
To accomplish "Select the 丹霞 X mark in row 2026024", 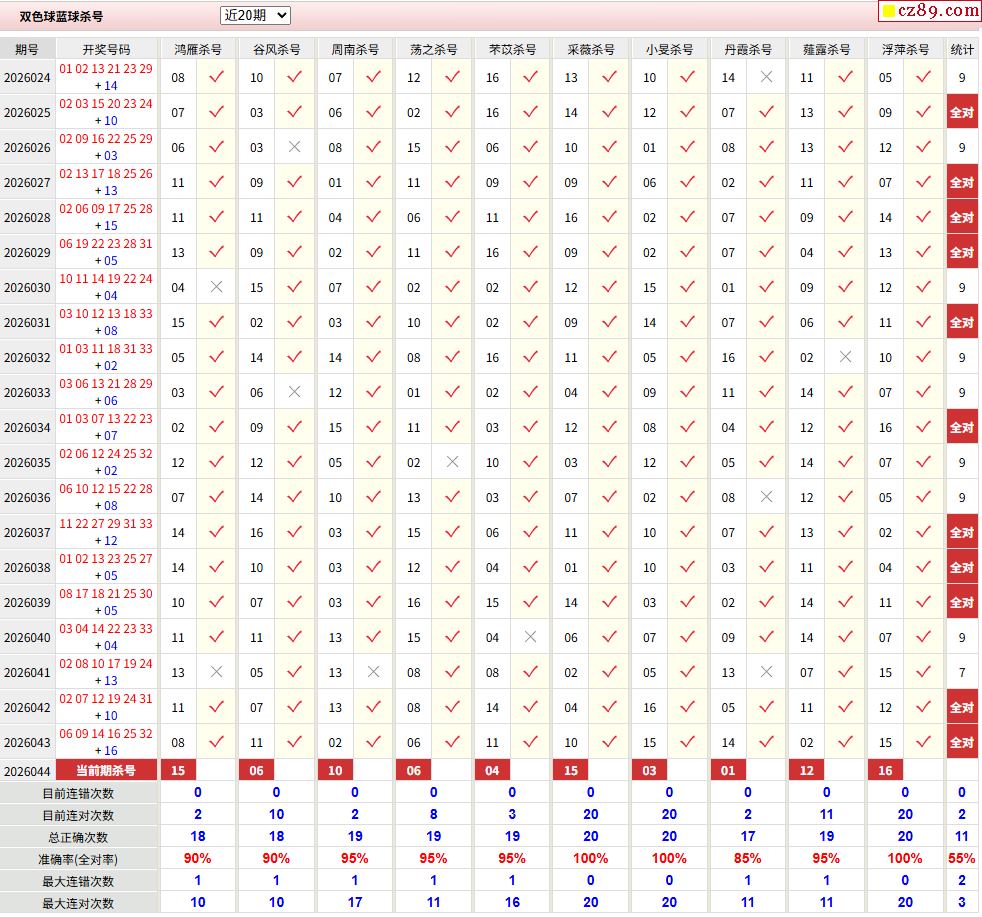I will pyautogui.click(x=766, y=77).
